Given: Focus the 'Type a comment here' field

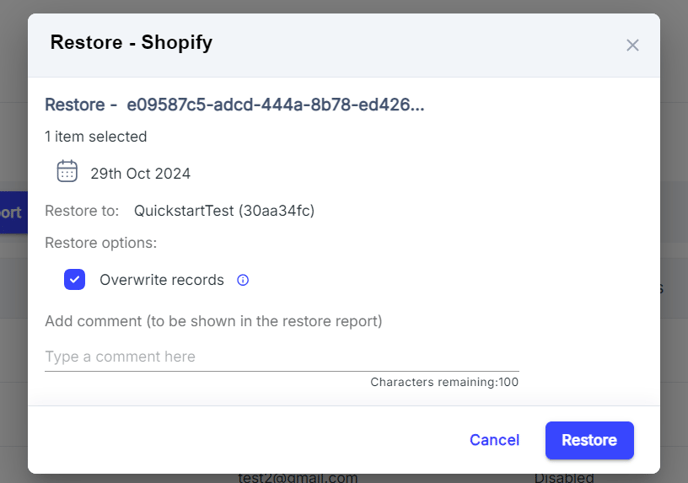Looking at the screenshot, I should point(282,357).
